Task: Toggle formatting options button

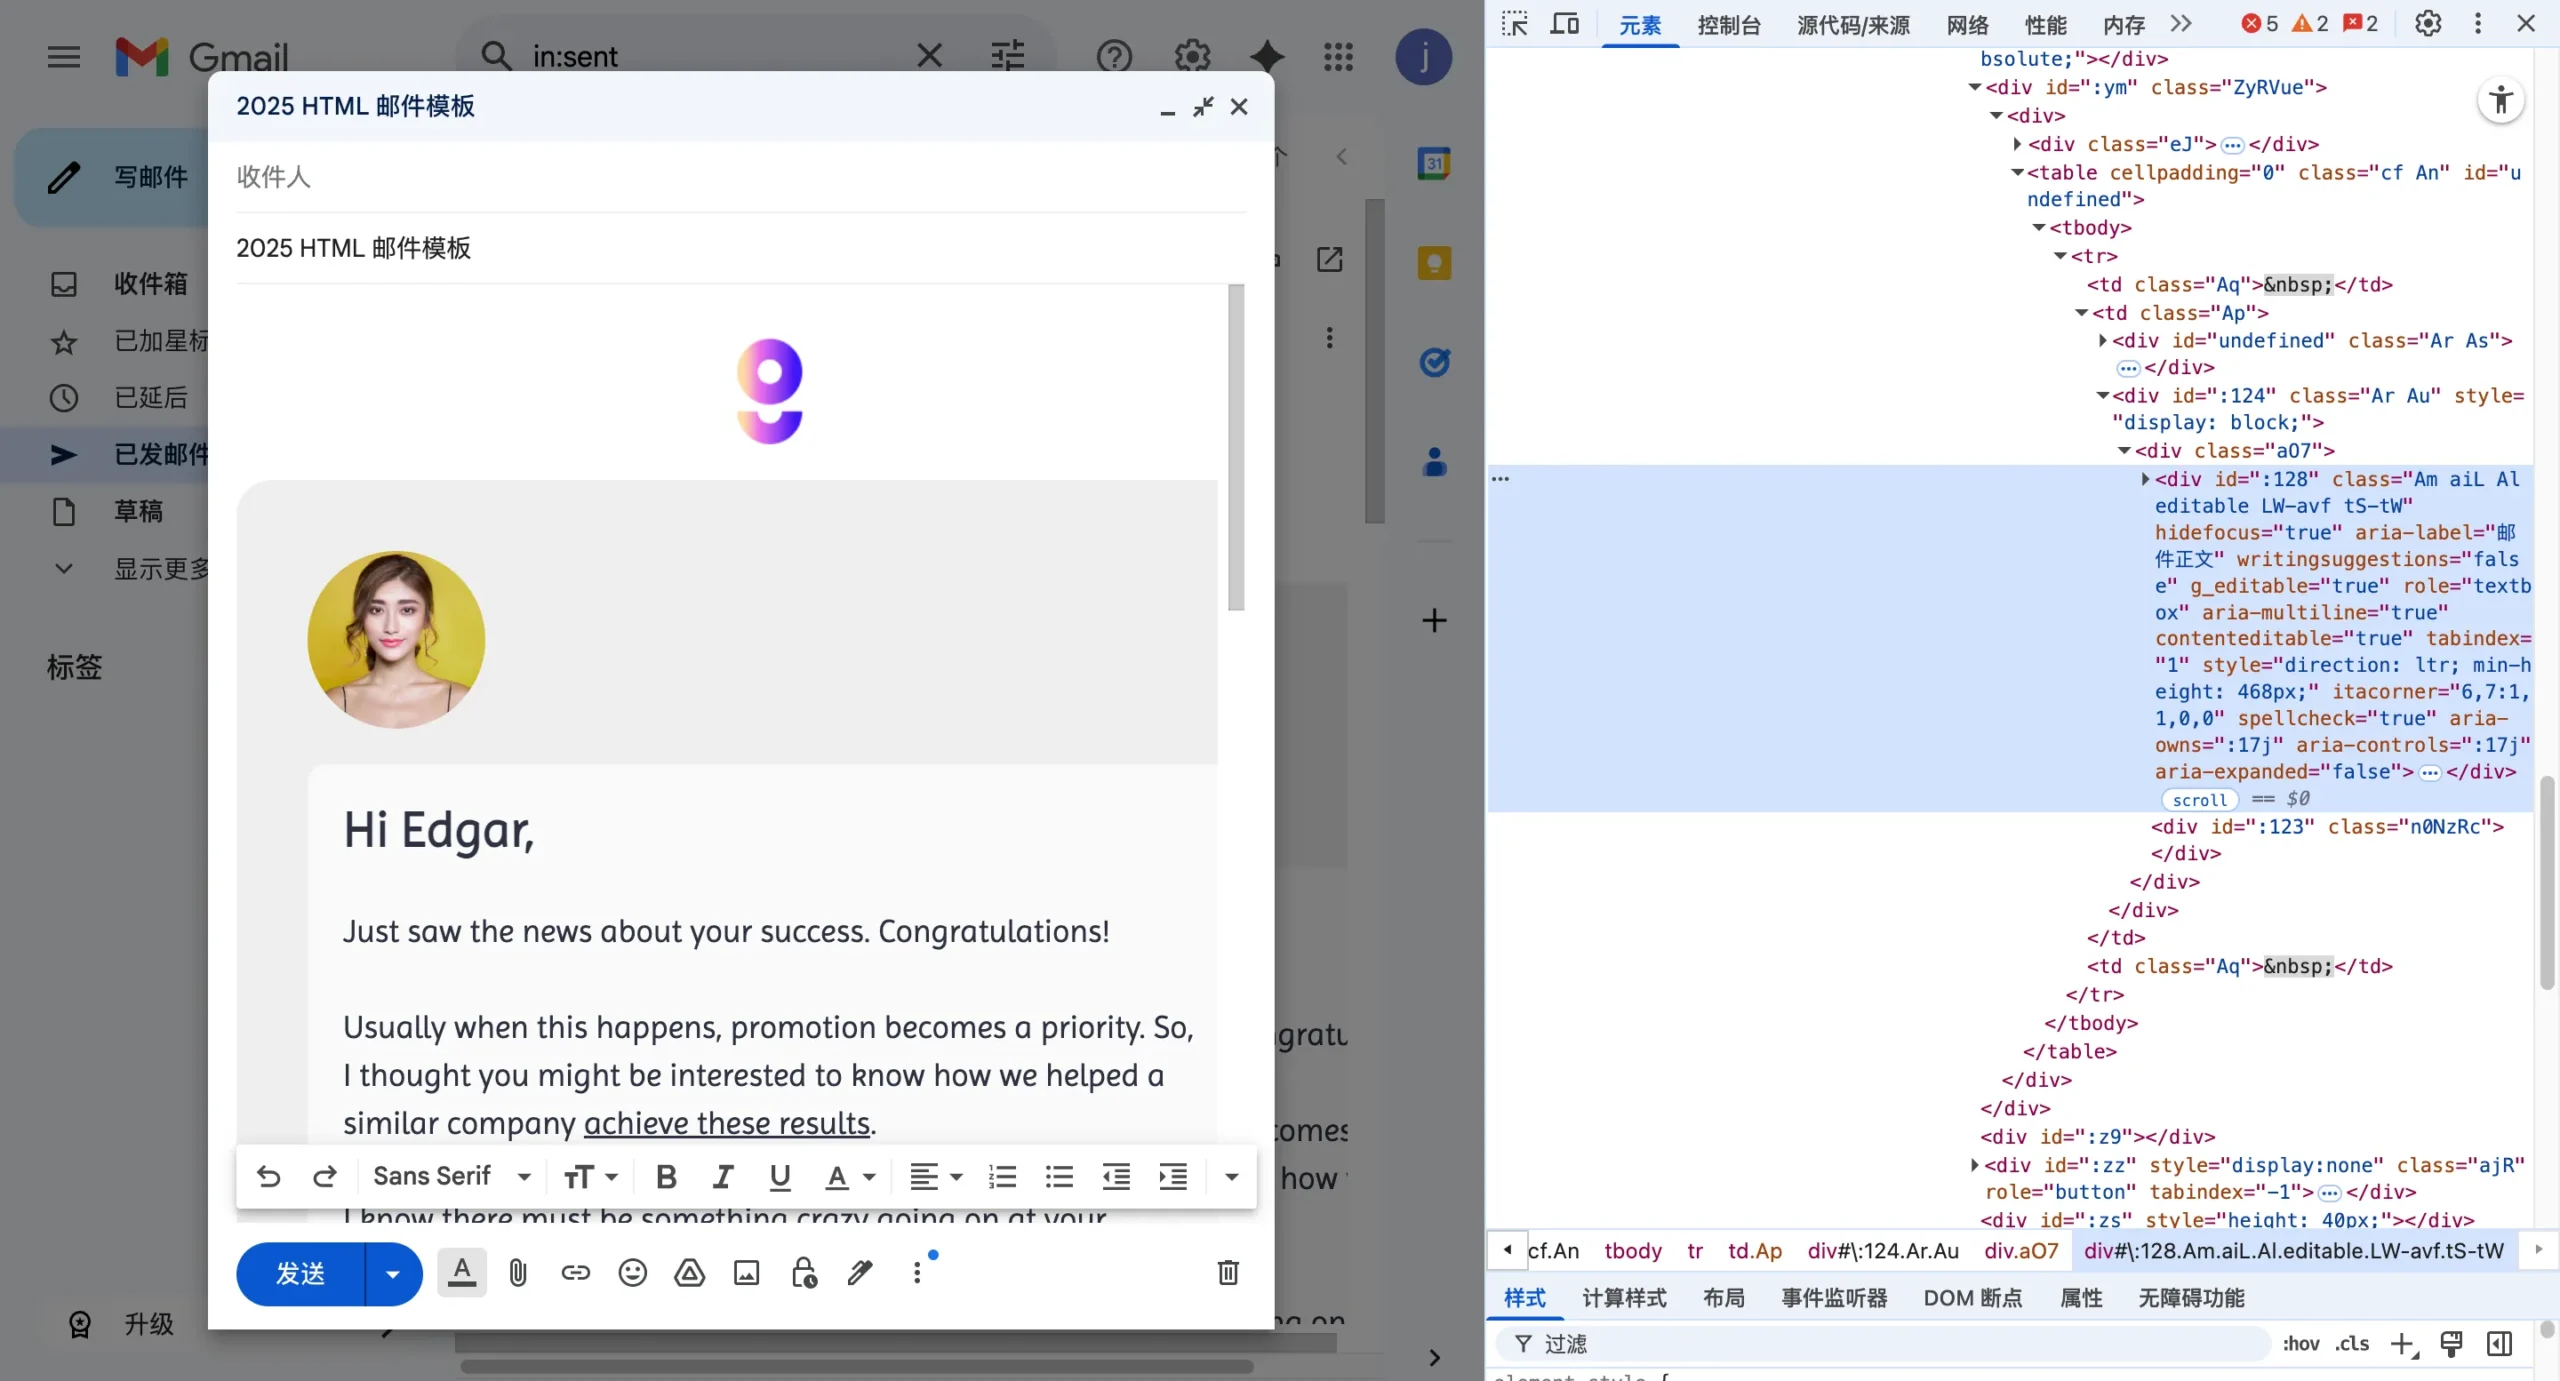Action: pyautogui.click(x=461, y=1273)
